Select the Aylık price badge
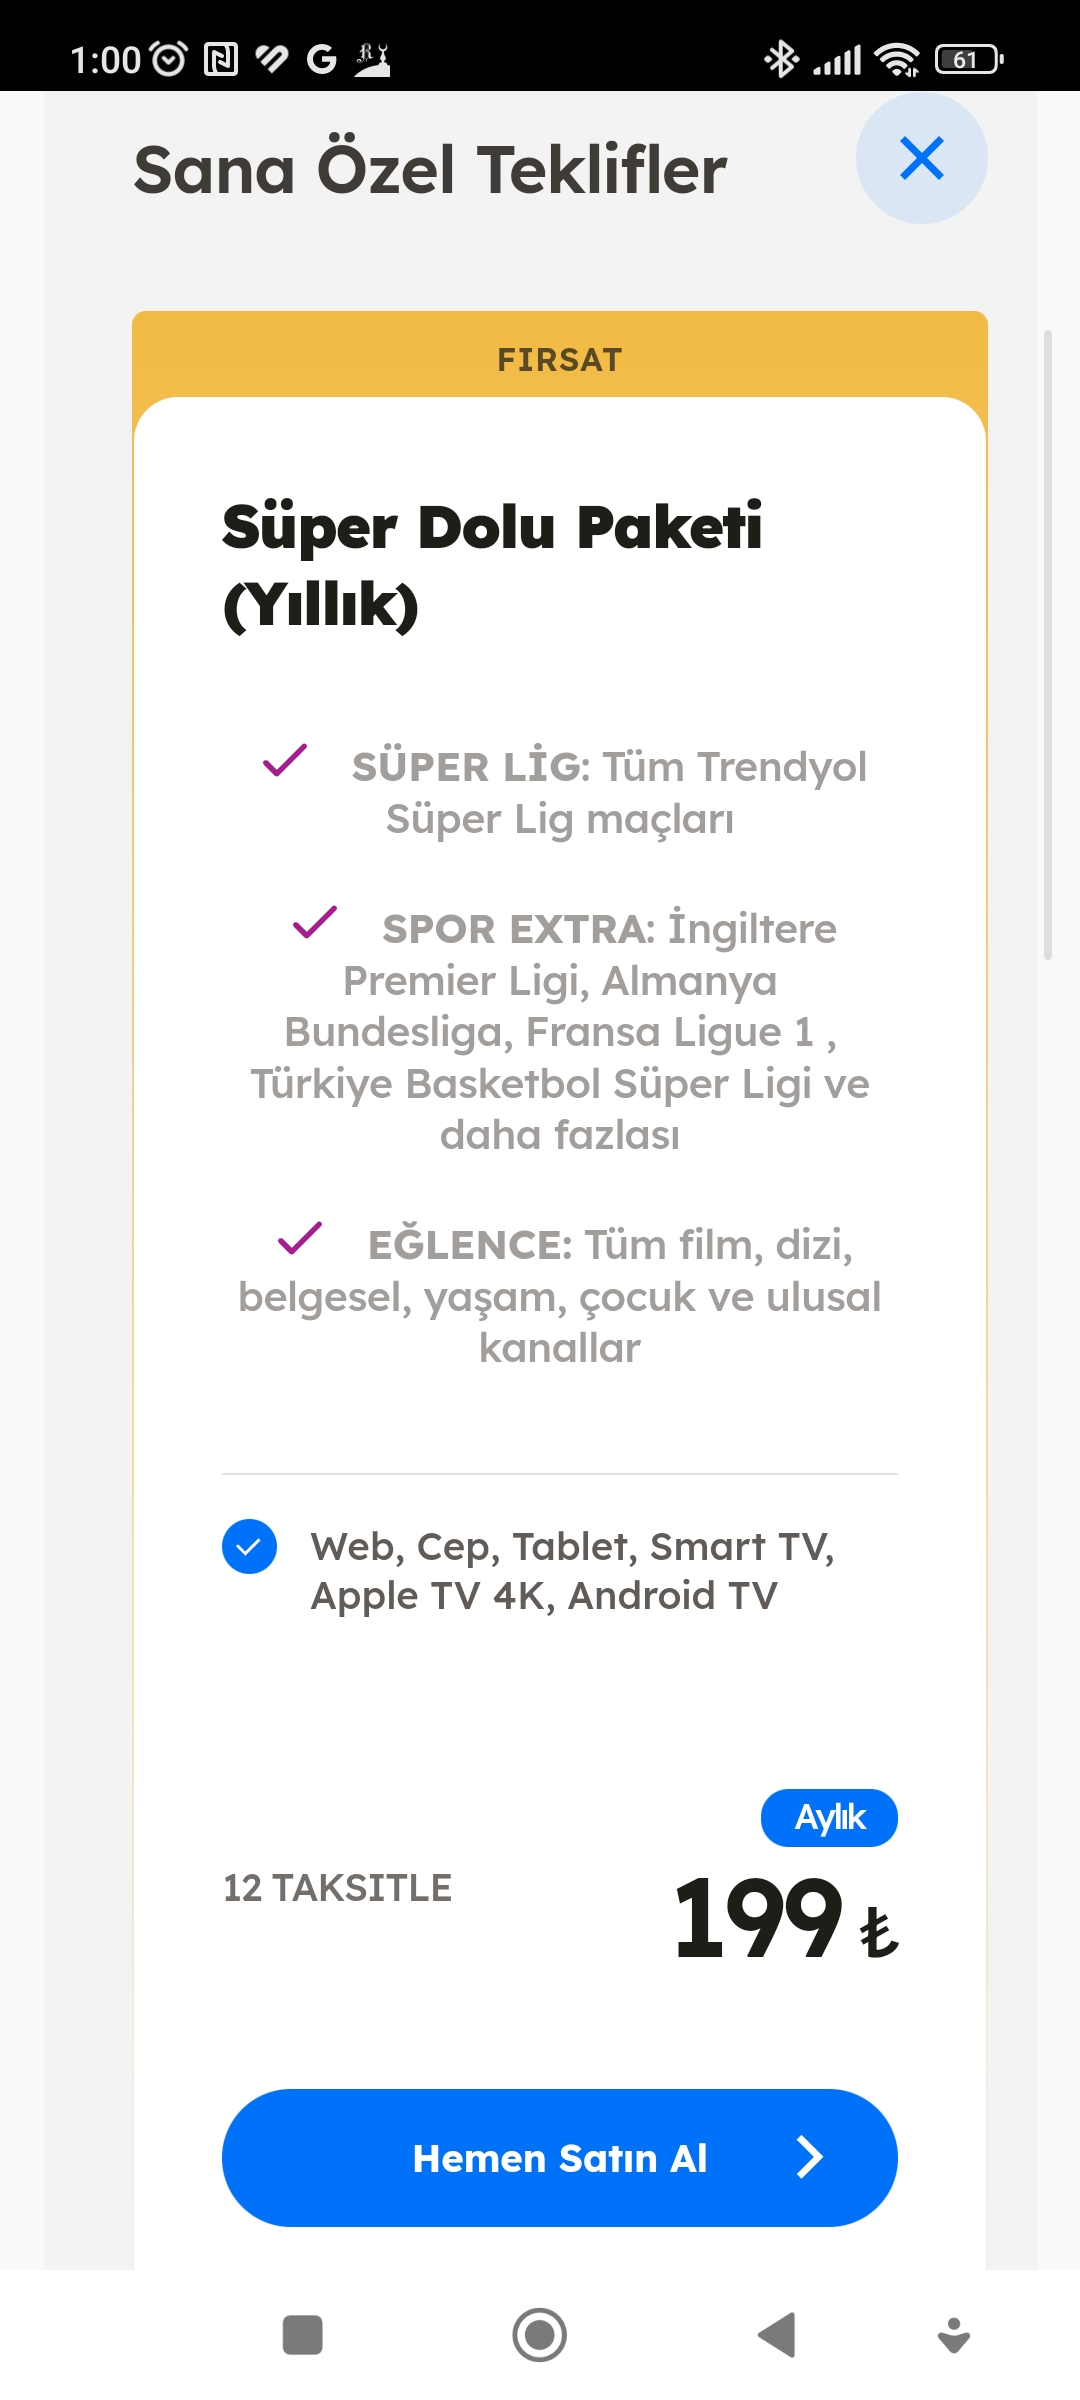This screenshot has width=1080, height=2400. coord(829,1818)
